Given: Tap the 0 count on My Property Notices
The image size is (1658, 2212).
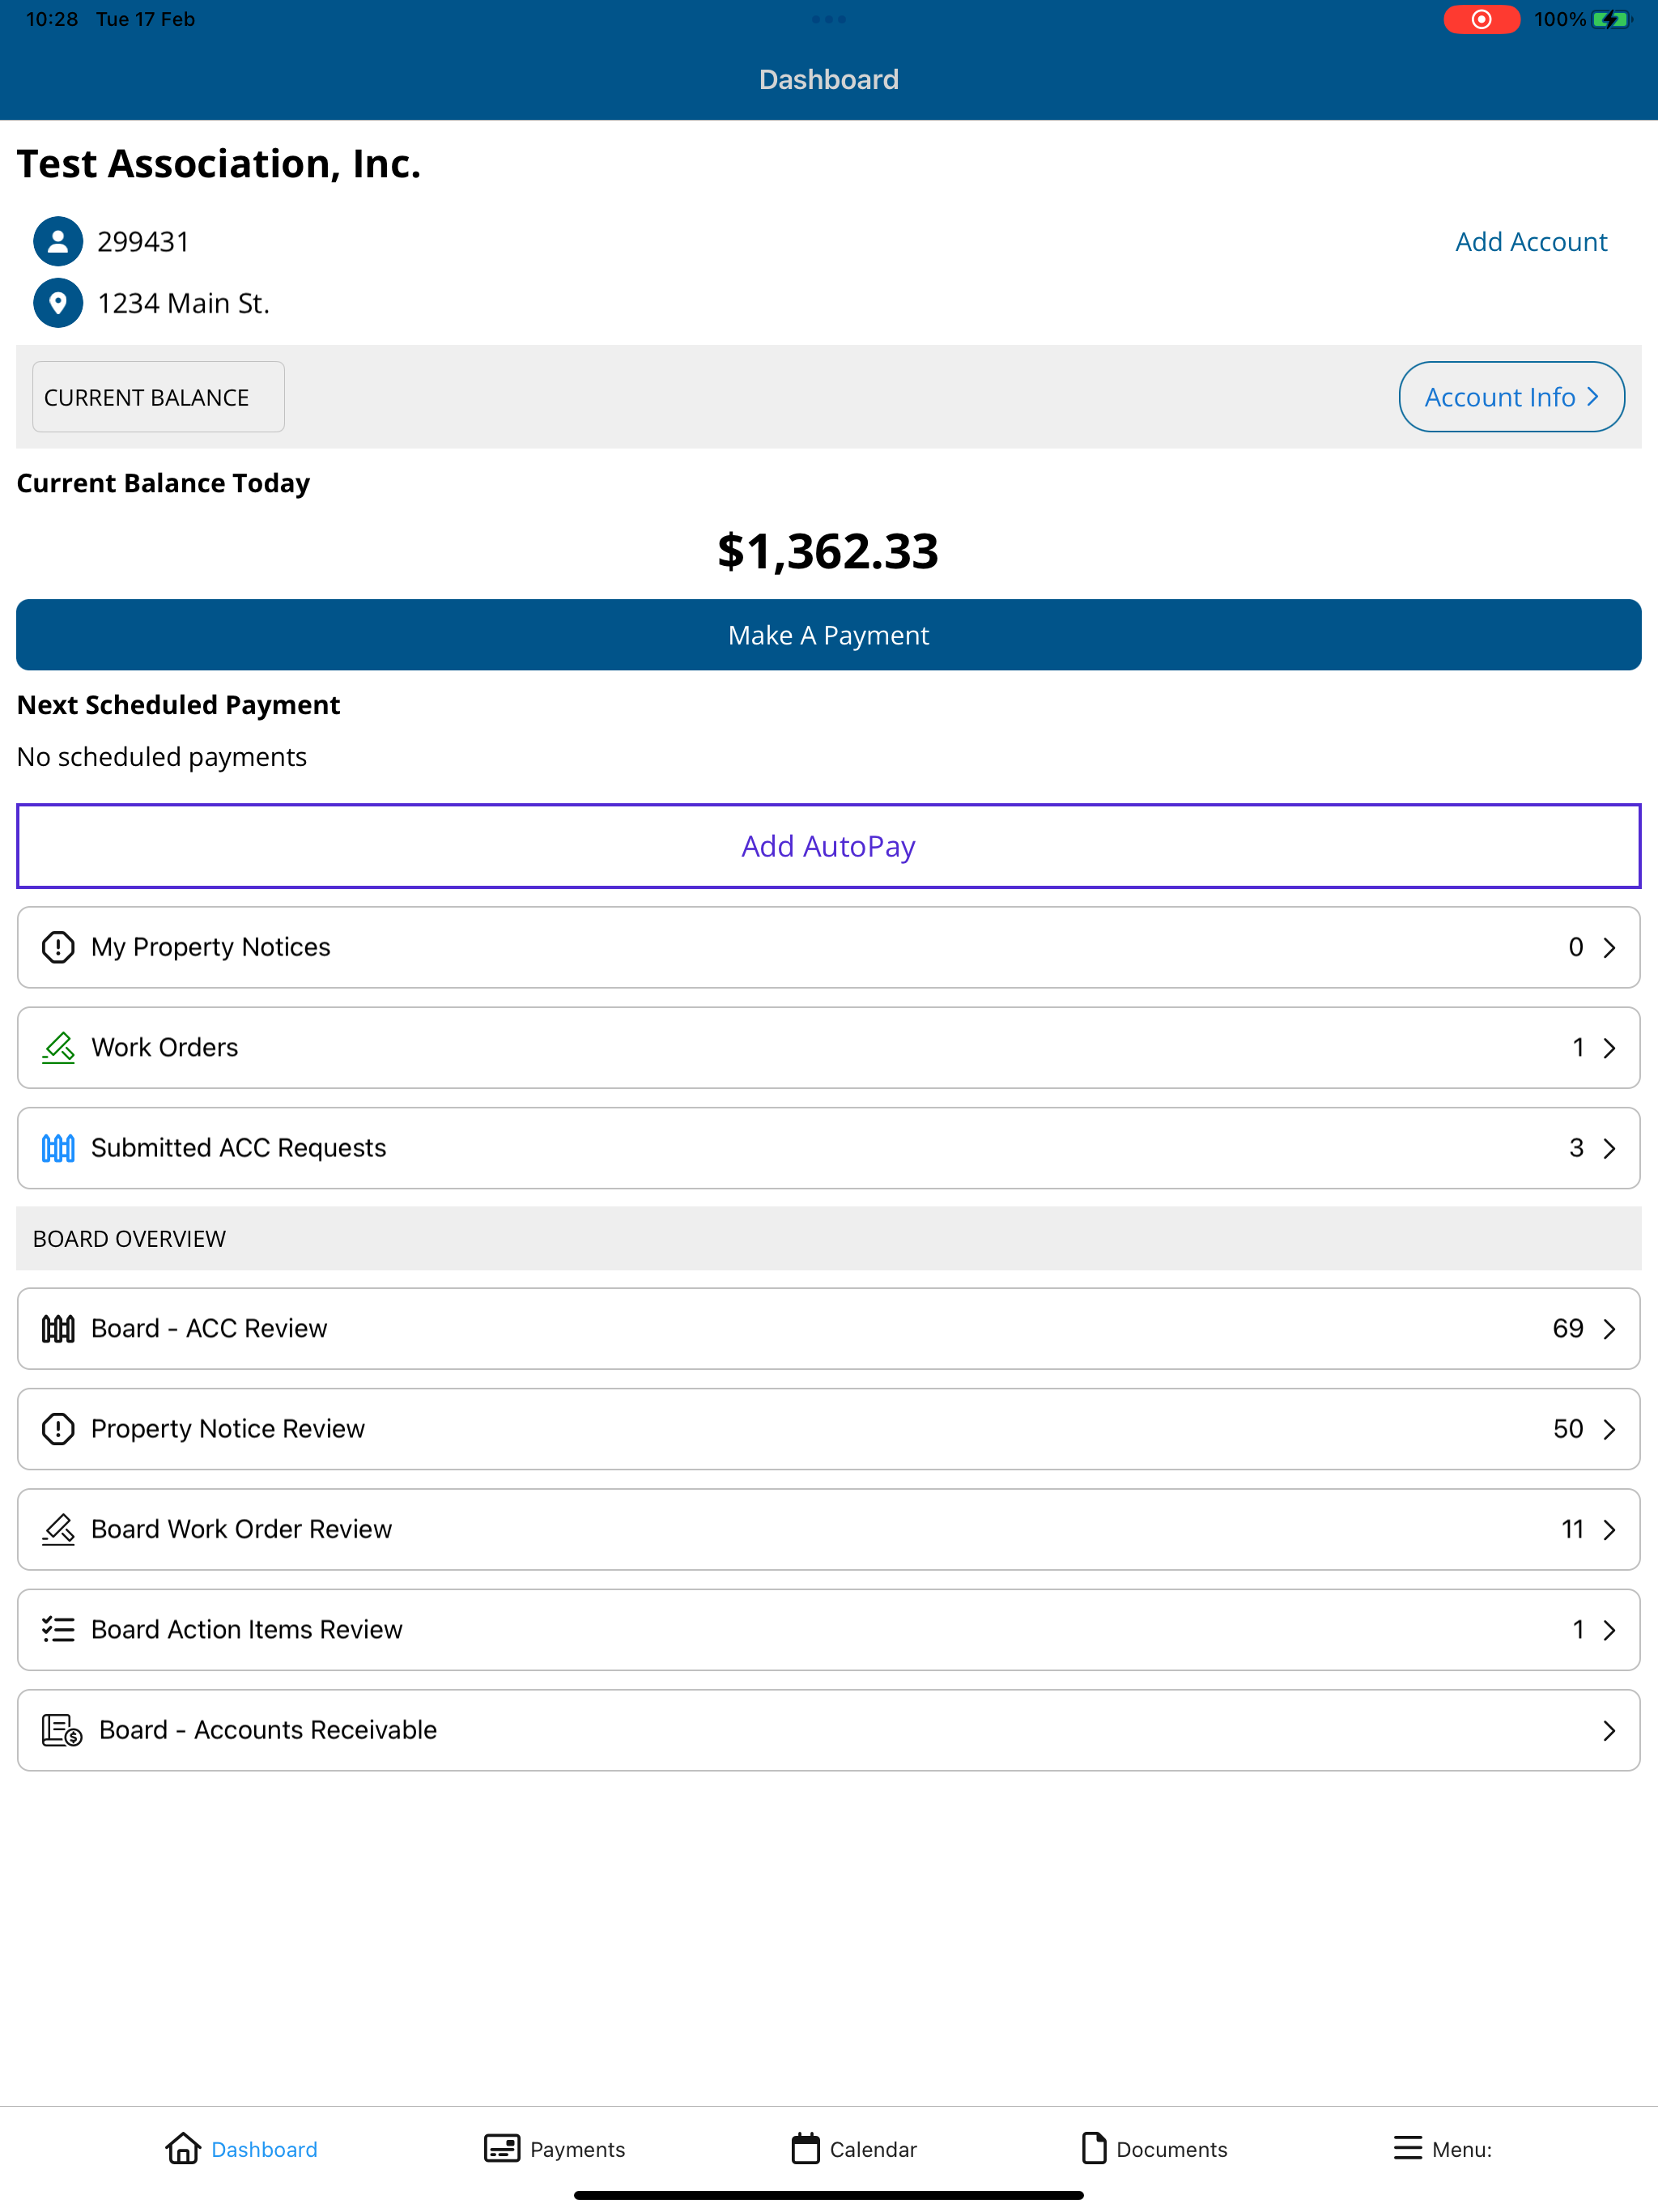Looking at the screenshot, I should [1576, 947].
